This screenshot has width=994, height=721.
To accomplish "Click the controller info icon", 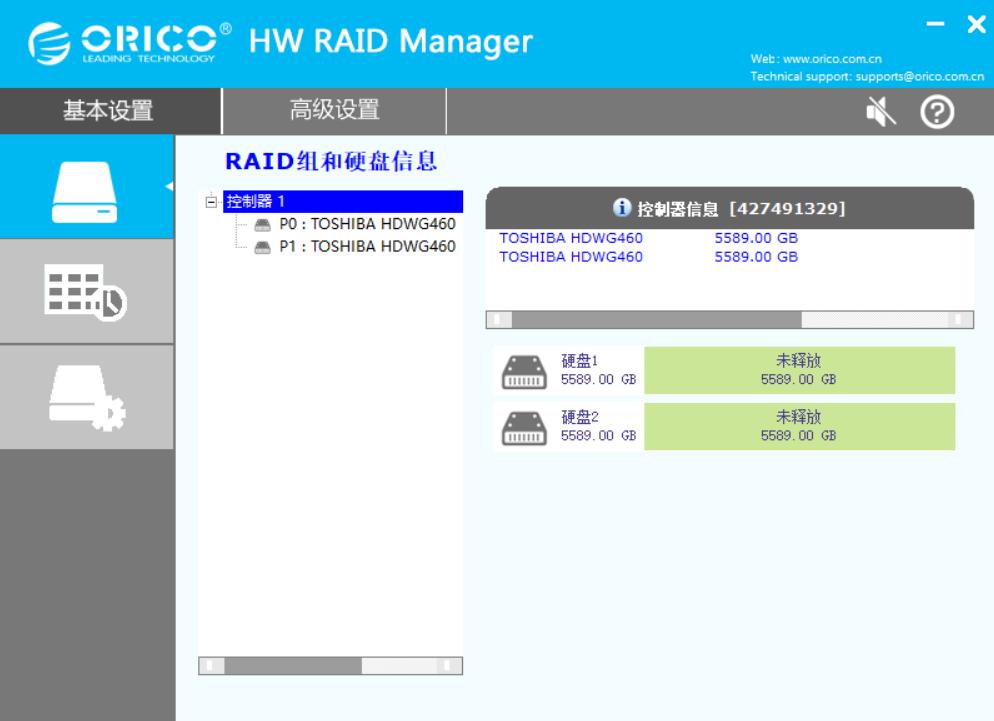I will pyautogui.click(x=622, y=207).
